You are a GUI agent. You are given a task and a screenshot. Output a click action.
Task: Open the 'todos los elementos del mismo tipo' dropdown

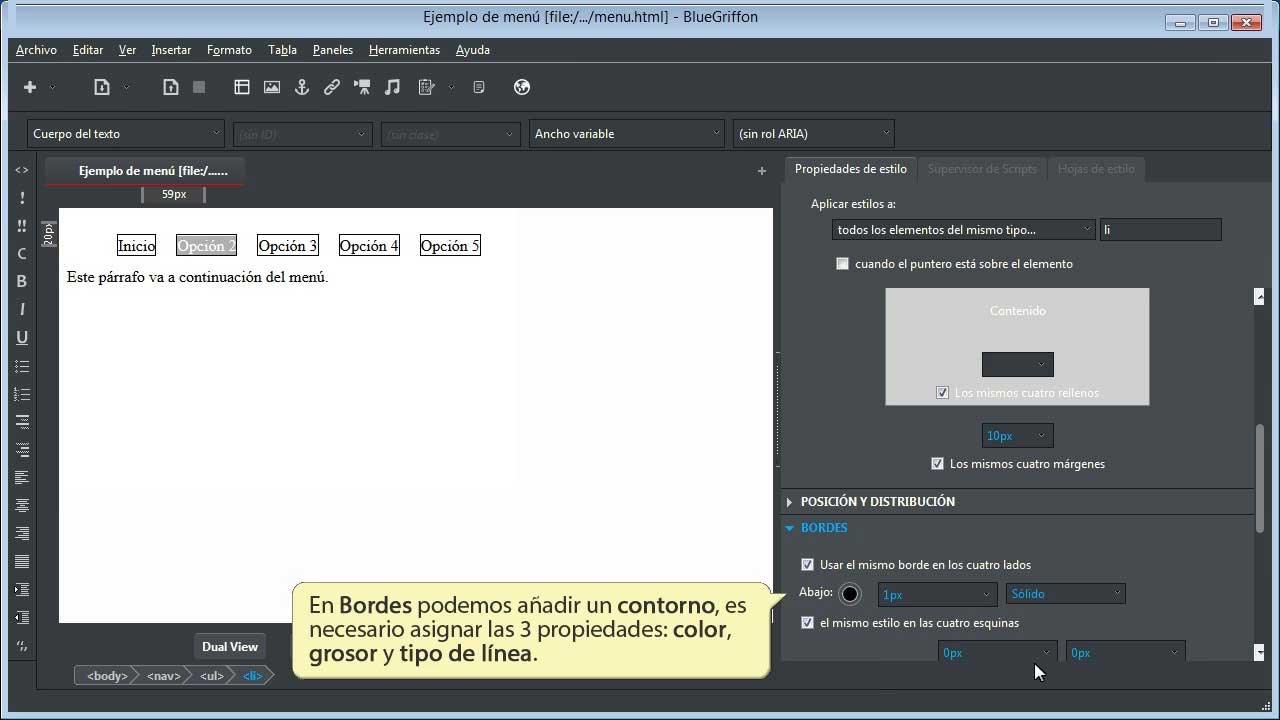[x=962, y=229]
